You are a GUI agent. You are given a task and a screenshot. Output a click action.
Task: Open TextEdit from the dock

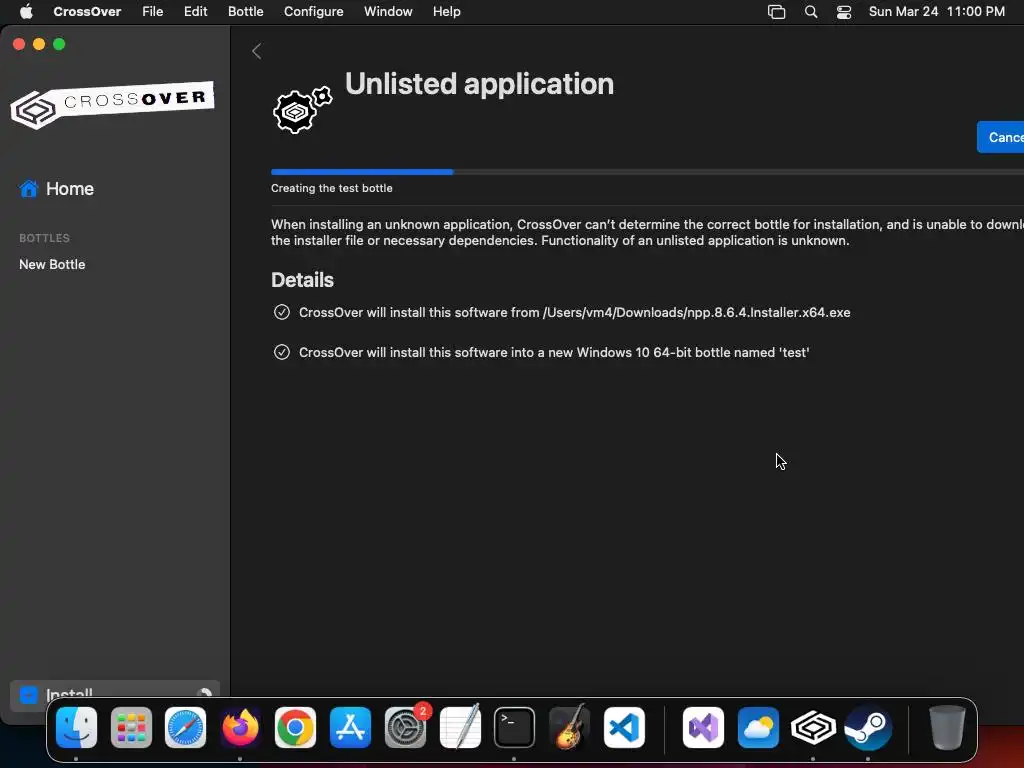pyautogui.click(x=460, y=728)
